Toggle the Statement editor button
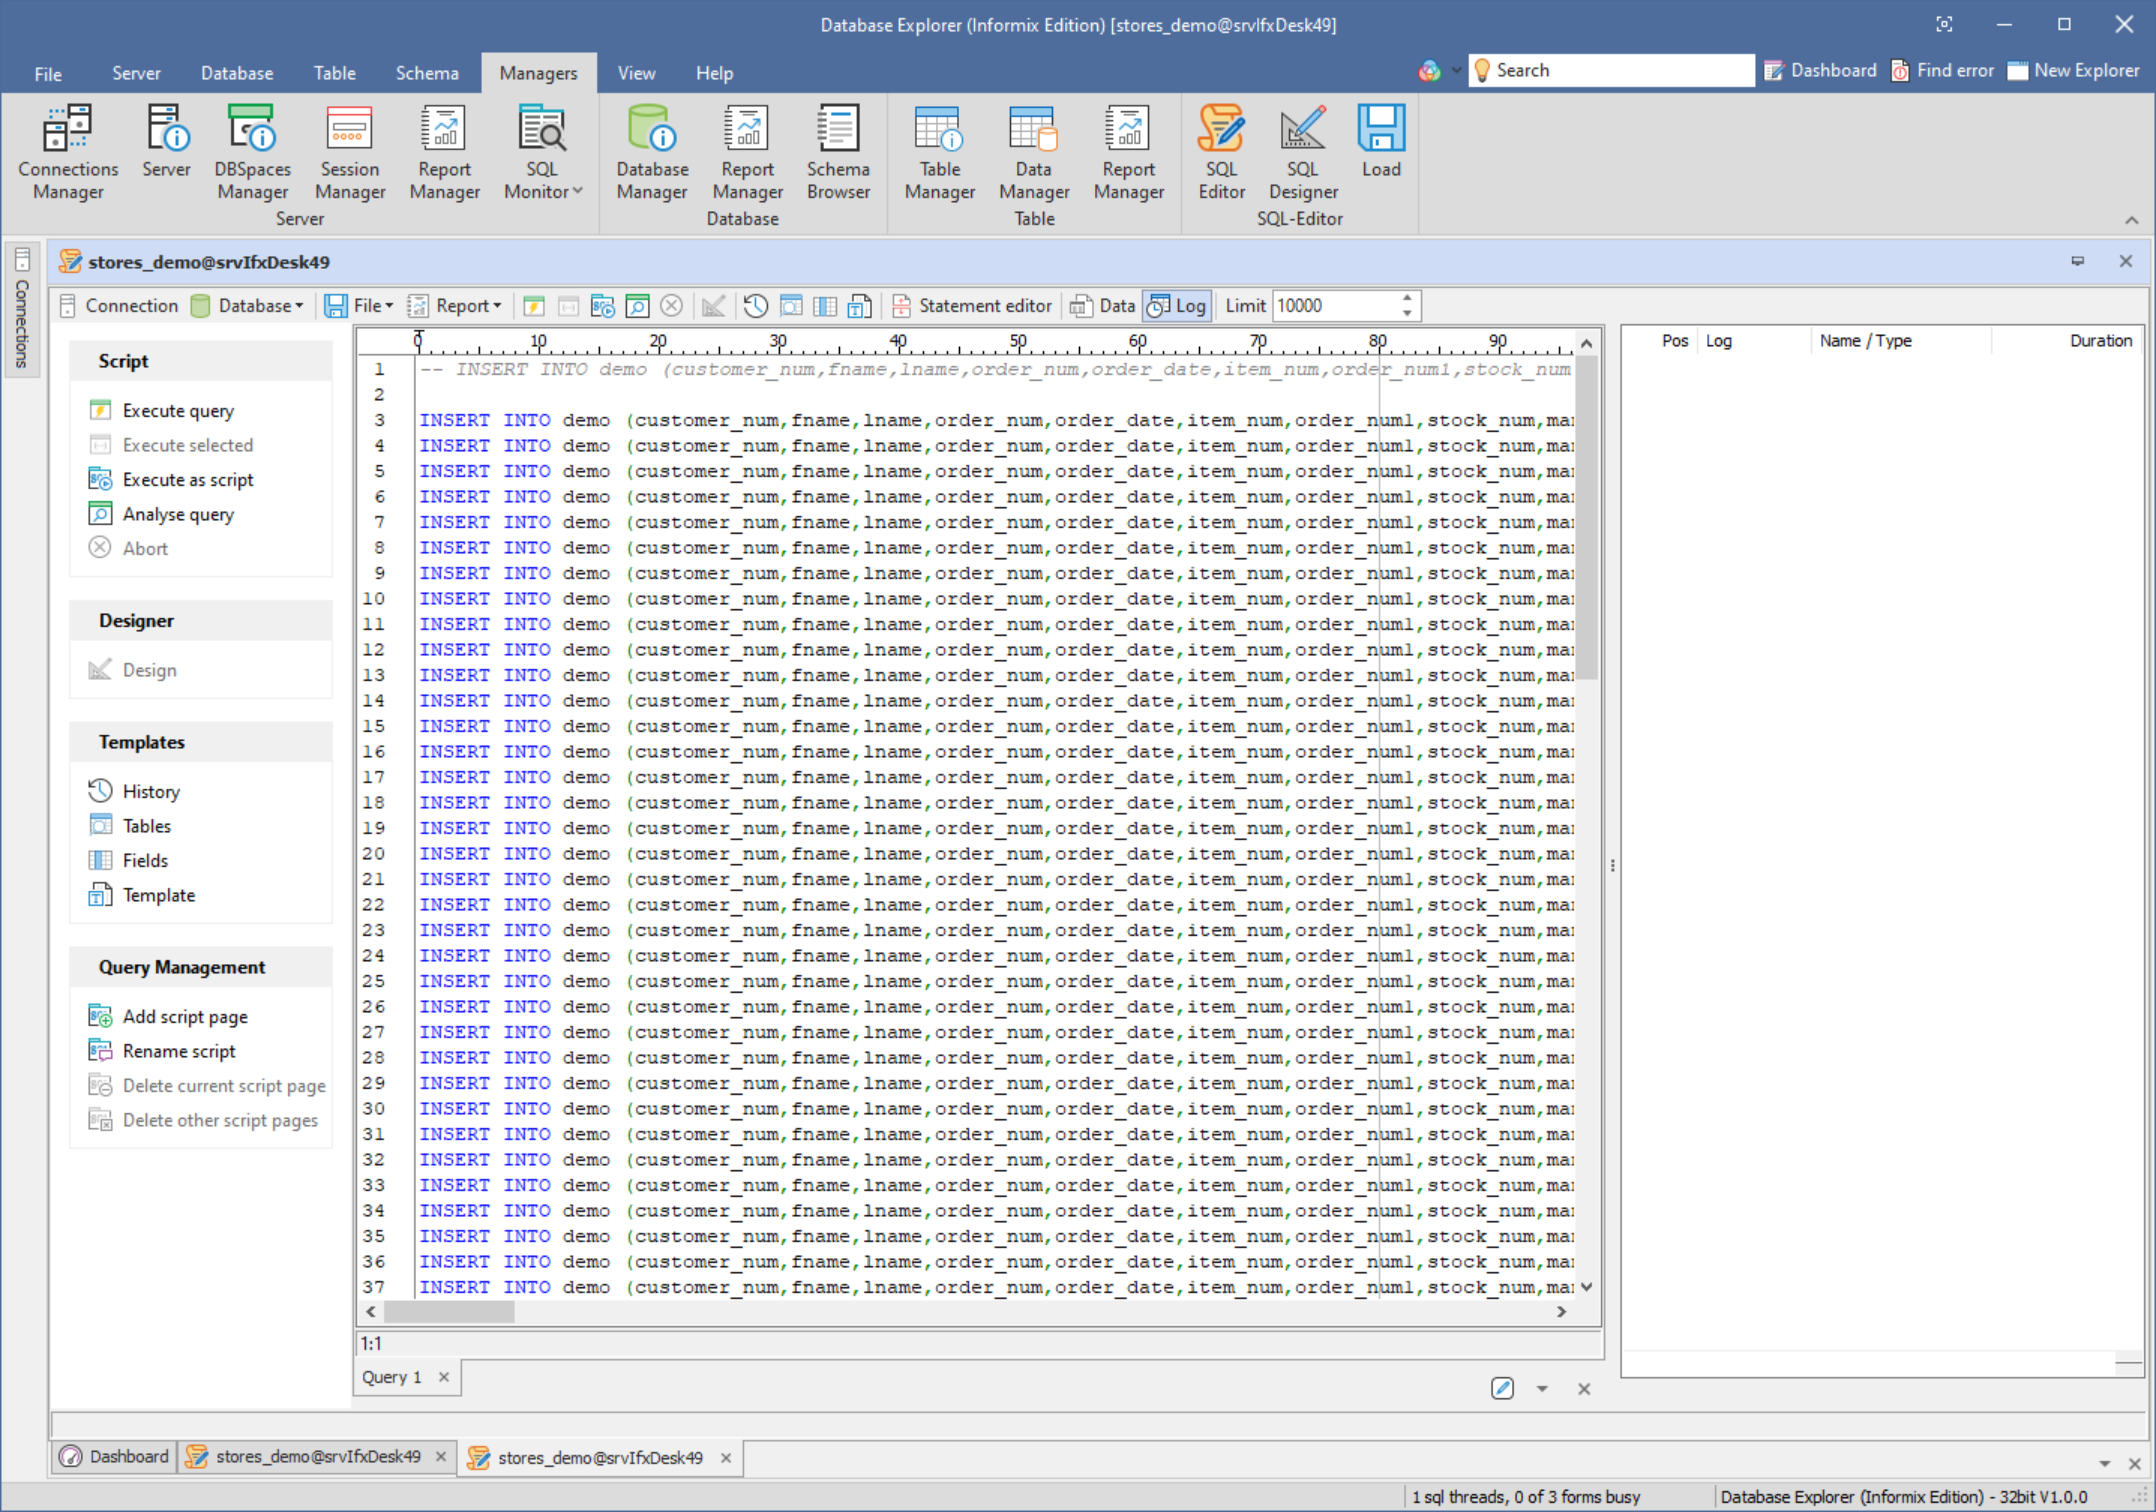The height and width of the screenshot is (1512, 2156). pyautogui.click(x=972, y=306)
